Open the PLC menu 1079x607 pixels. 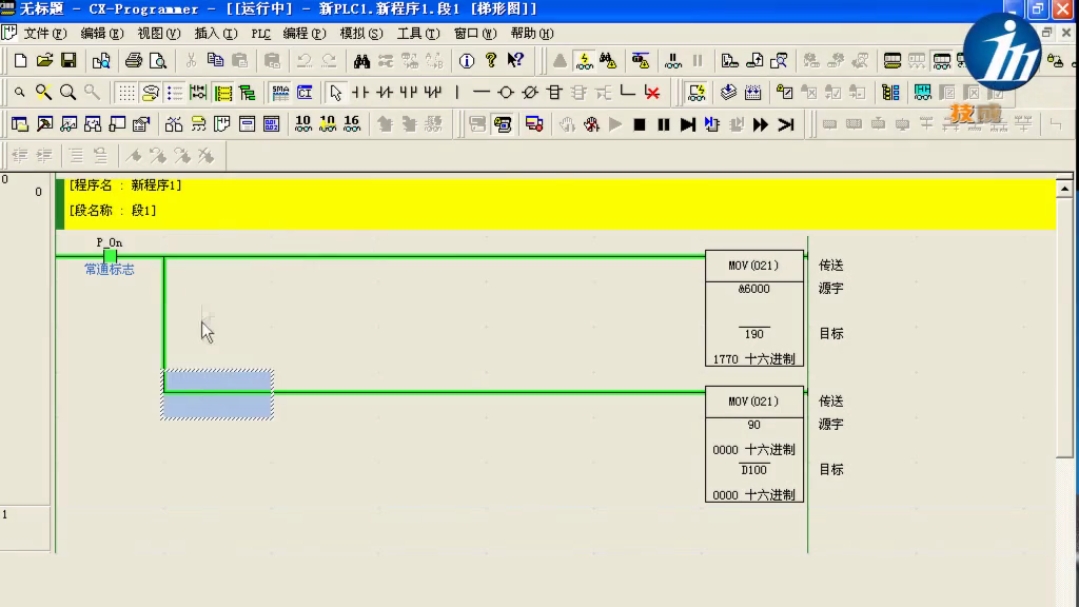(260, 33)
